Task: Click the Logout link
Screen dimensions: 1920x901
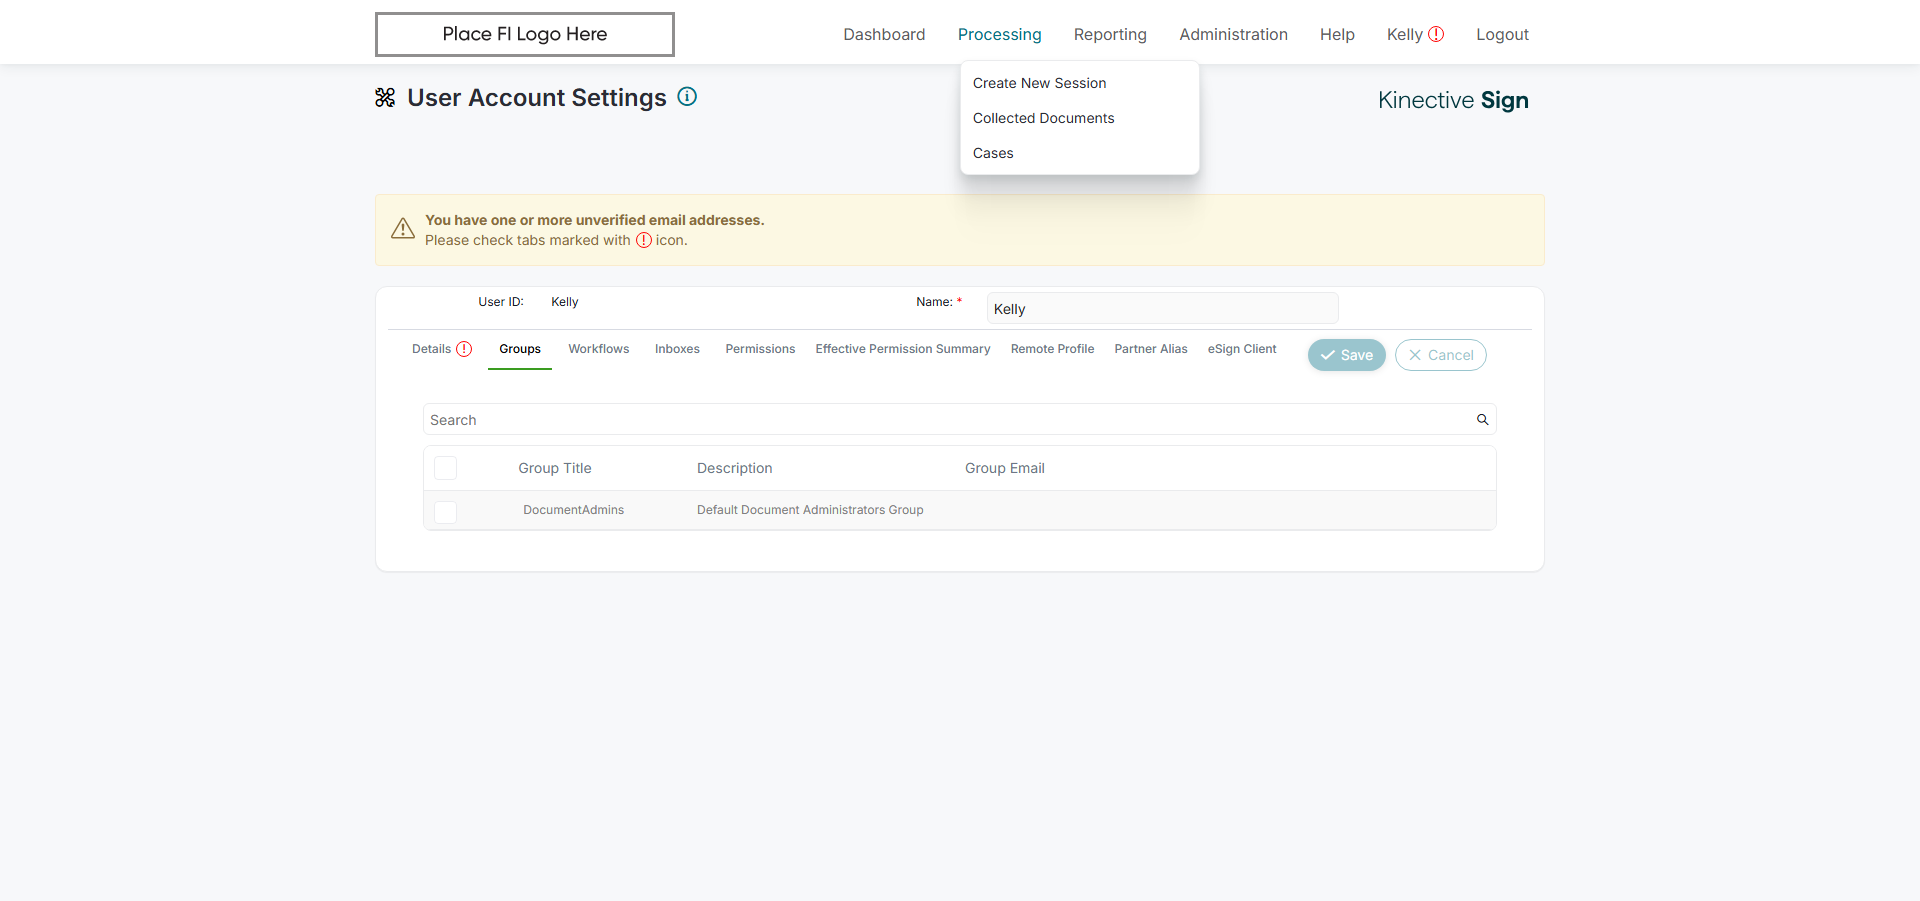Action: click(1502, 34)
